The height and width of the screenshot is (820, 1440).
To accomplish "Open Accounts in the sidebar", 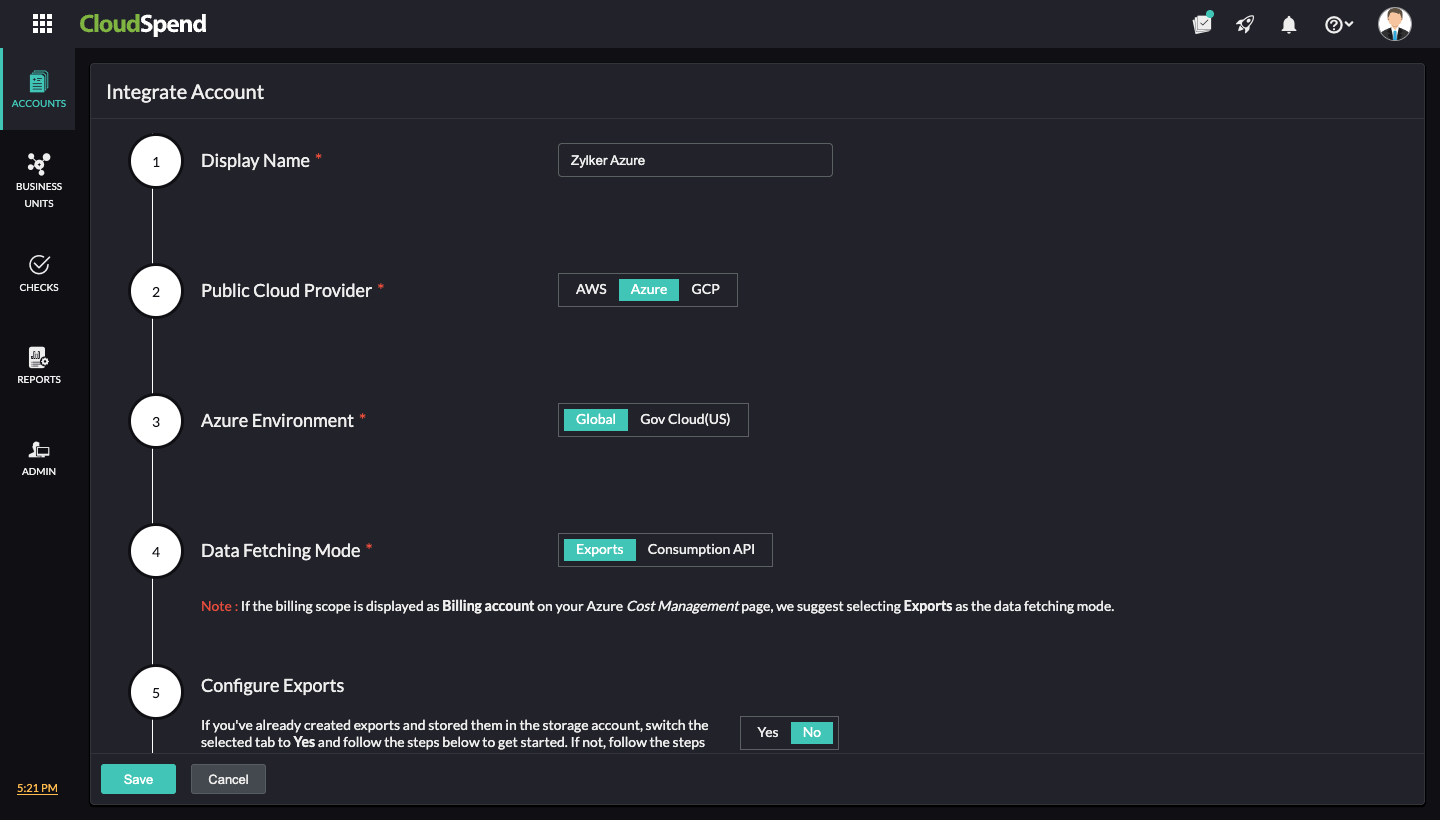I will point(39,89).
